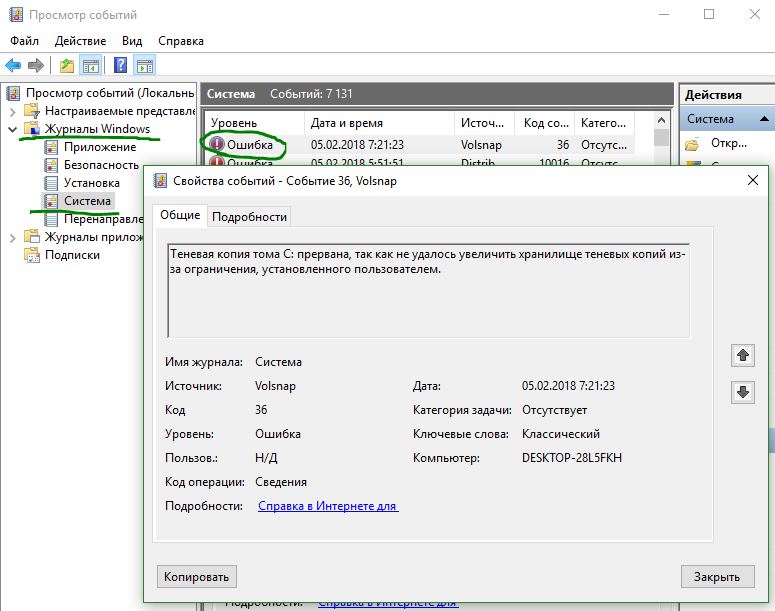Click the next event down arrow button
The width and height of the screenshot is (775, 611).
(x=742, y=393)
